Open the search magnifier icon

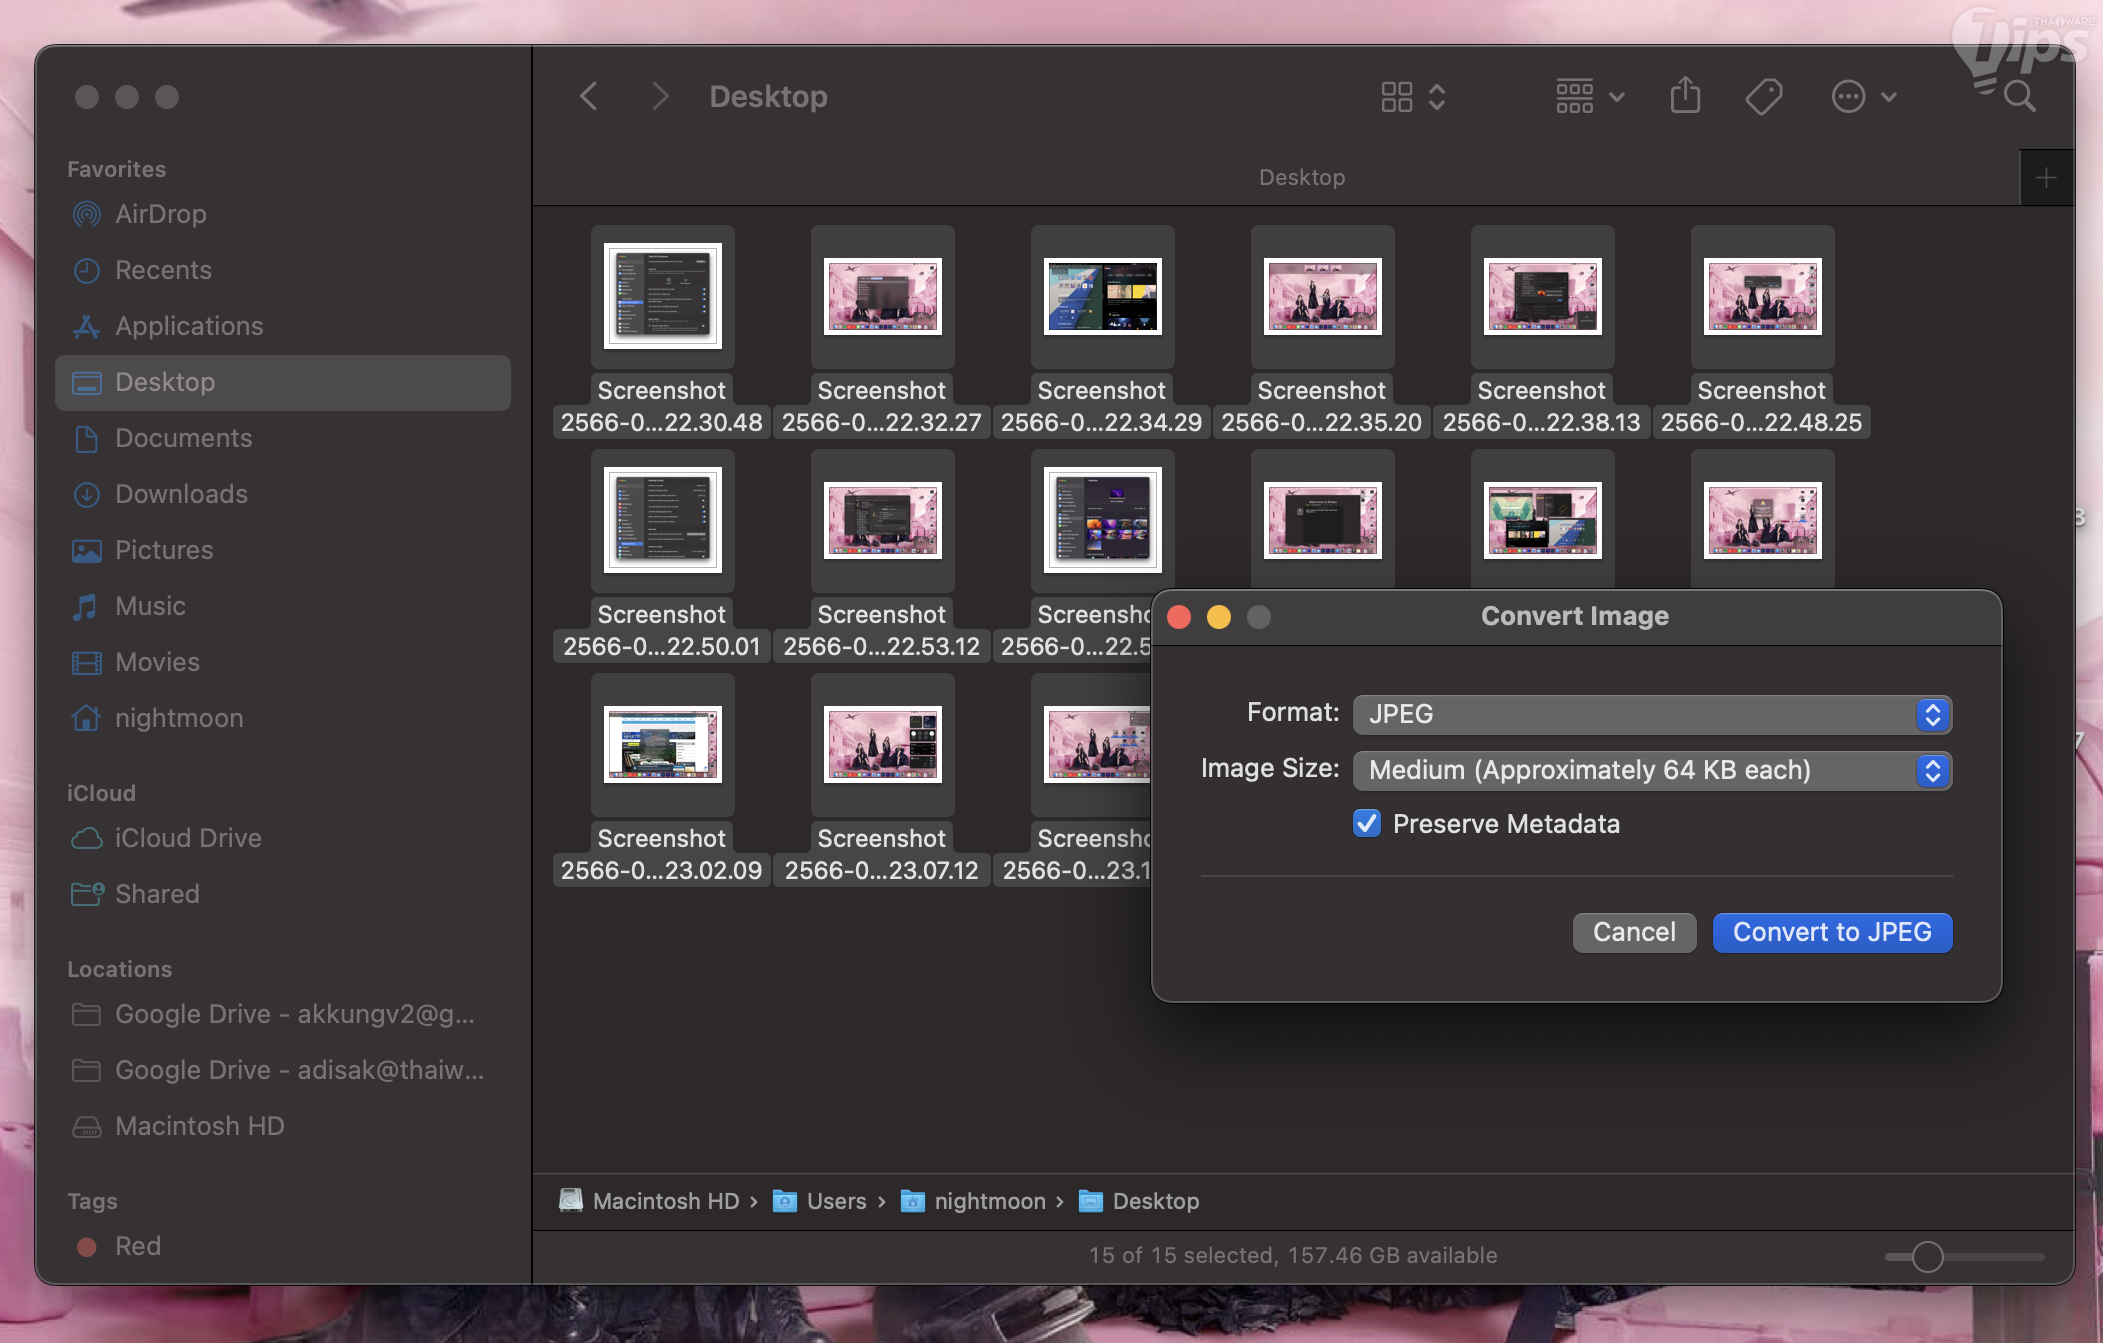[x=2019, y=97]
